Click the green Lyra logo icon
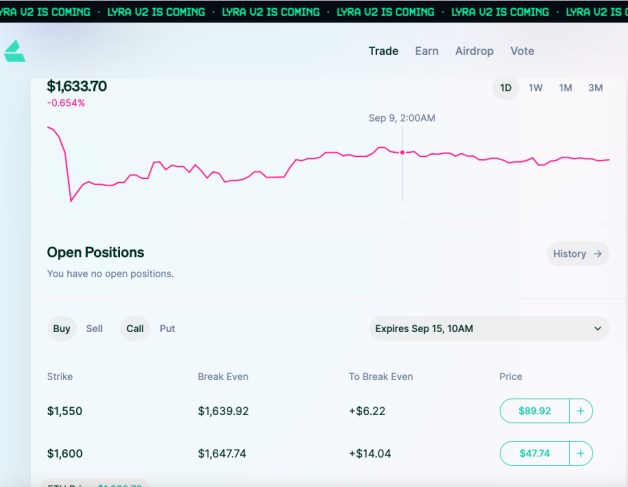628x487 pixels. click(x=14, y=51)
